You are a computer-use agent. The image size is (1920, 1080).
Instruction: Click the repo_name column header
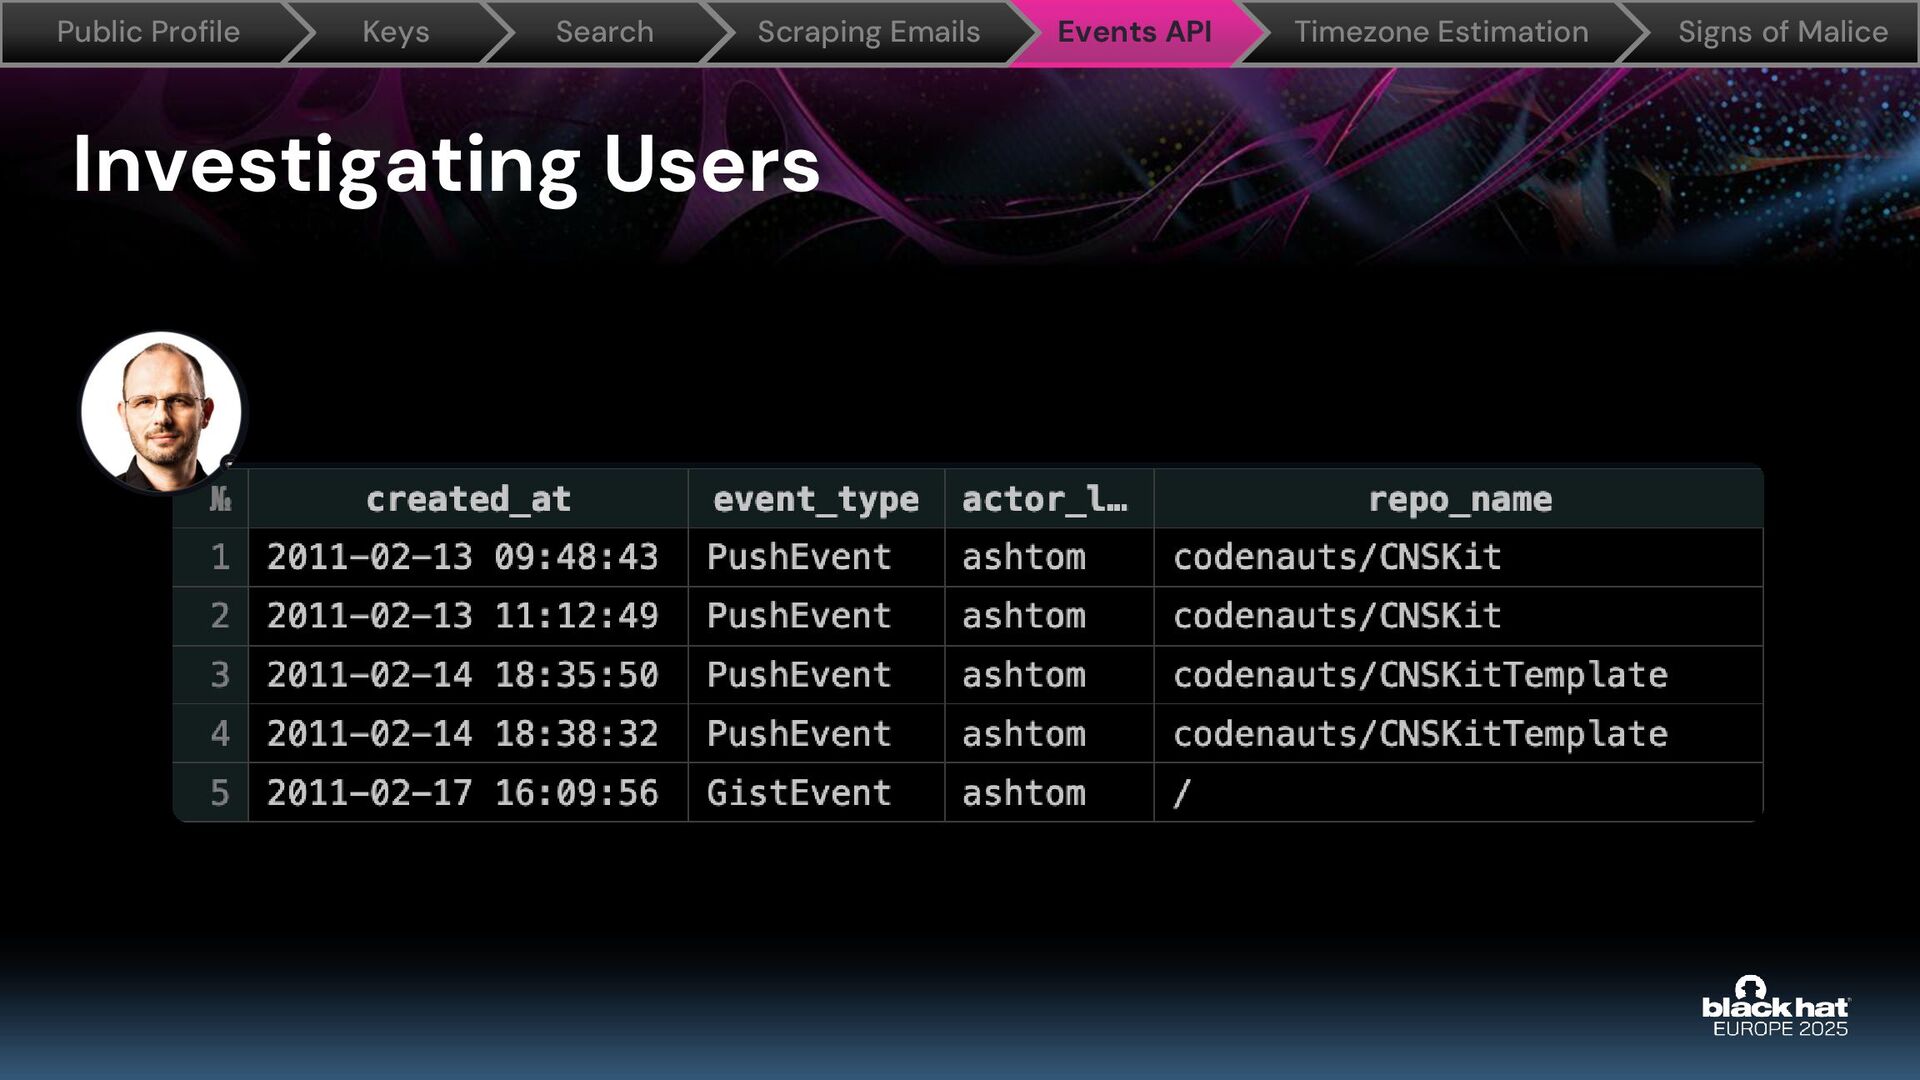coord(1459,499)
